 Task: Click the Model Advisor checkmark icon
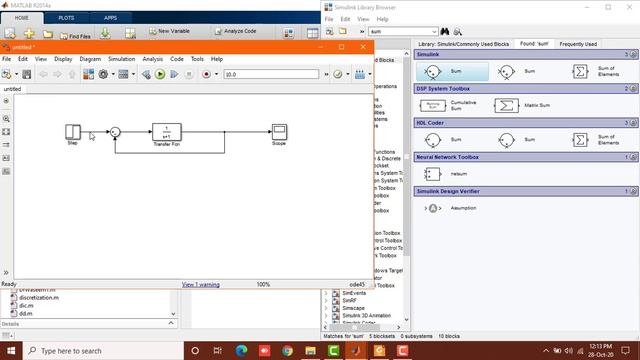pos(338,74)
